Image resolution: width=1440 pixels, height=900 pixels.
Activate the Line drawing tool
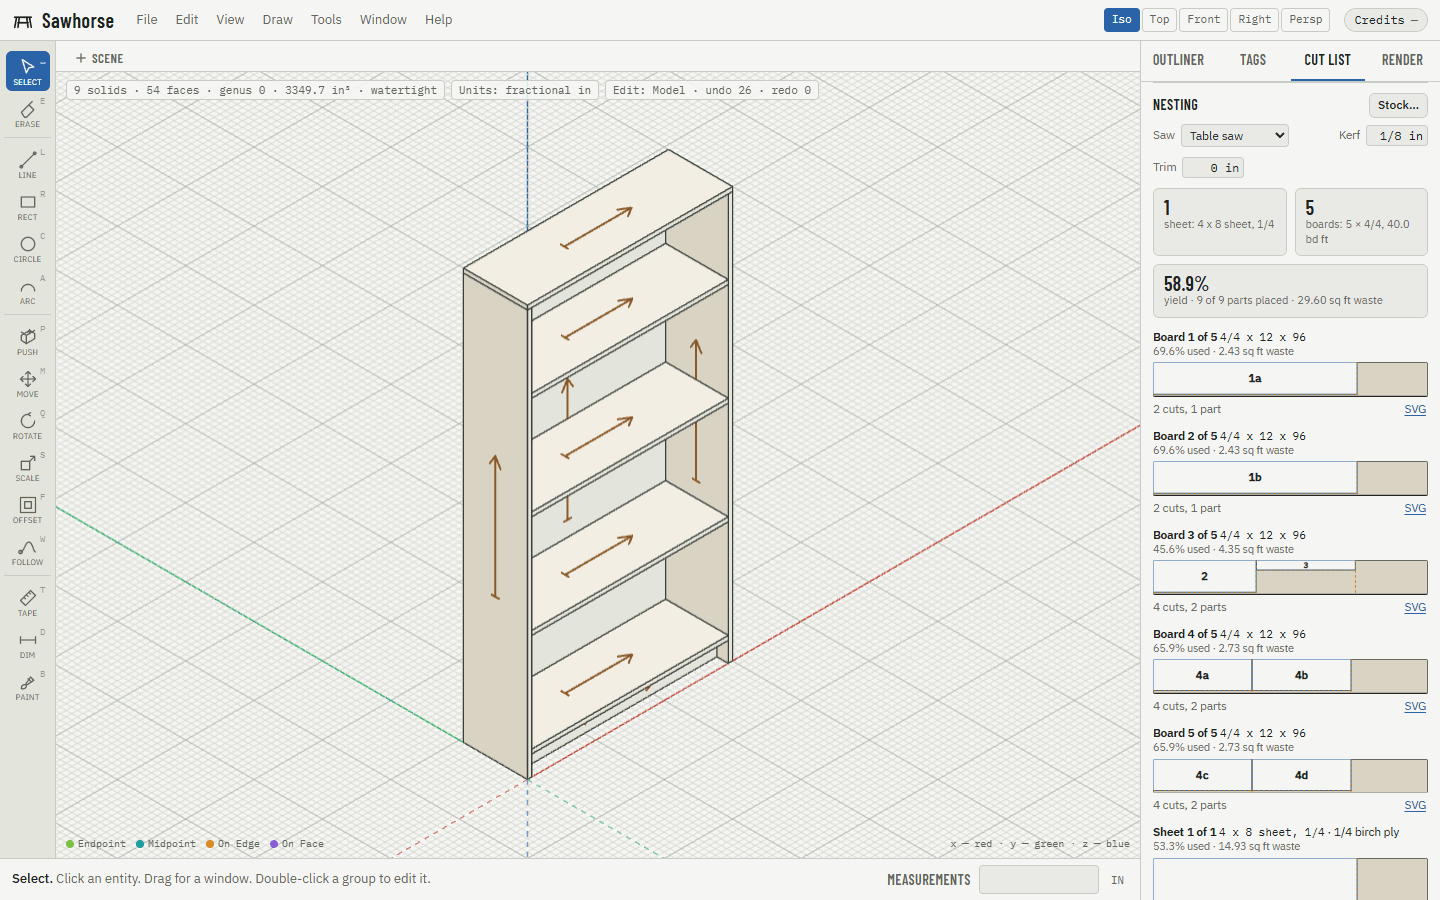point(27,164)
